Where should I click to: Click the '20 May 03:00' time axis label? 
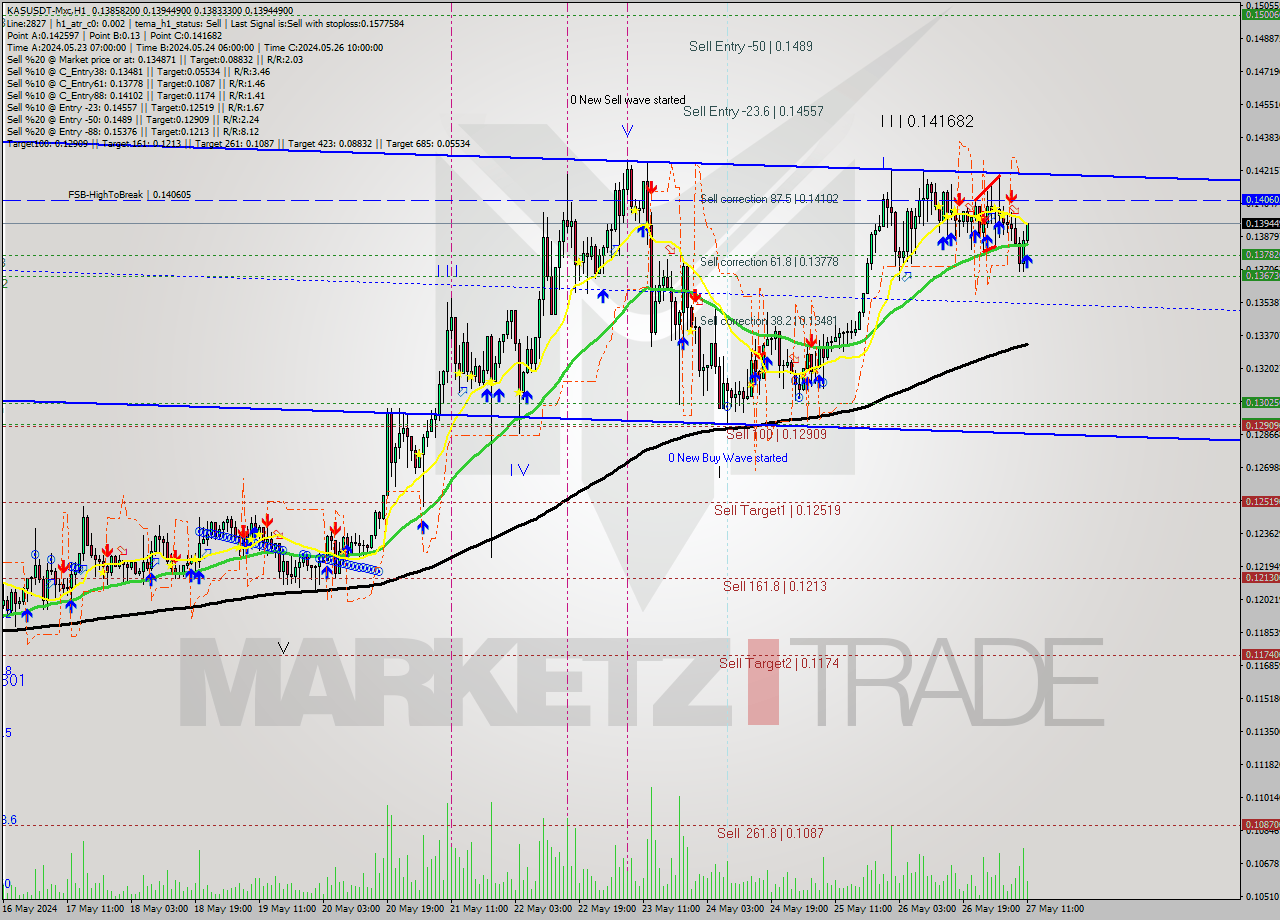pyautogui.click(x=351, y=908)
